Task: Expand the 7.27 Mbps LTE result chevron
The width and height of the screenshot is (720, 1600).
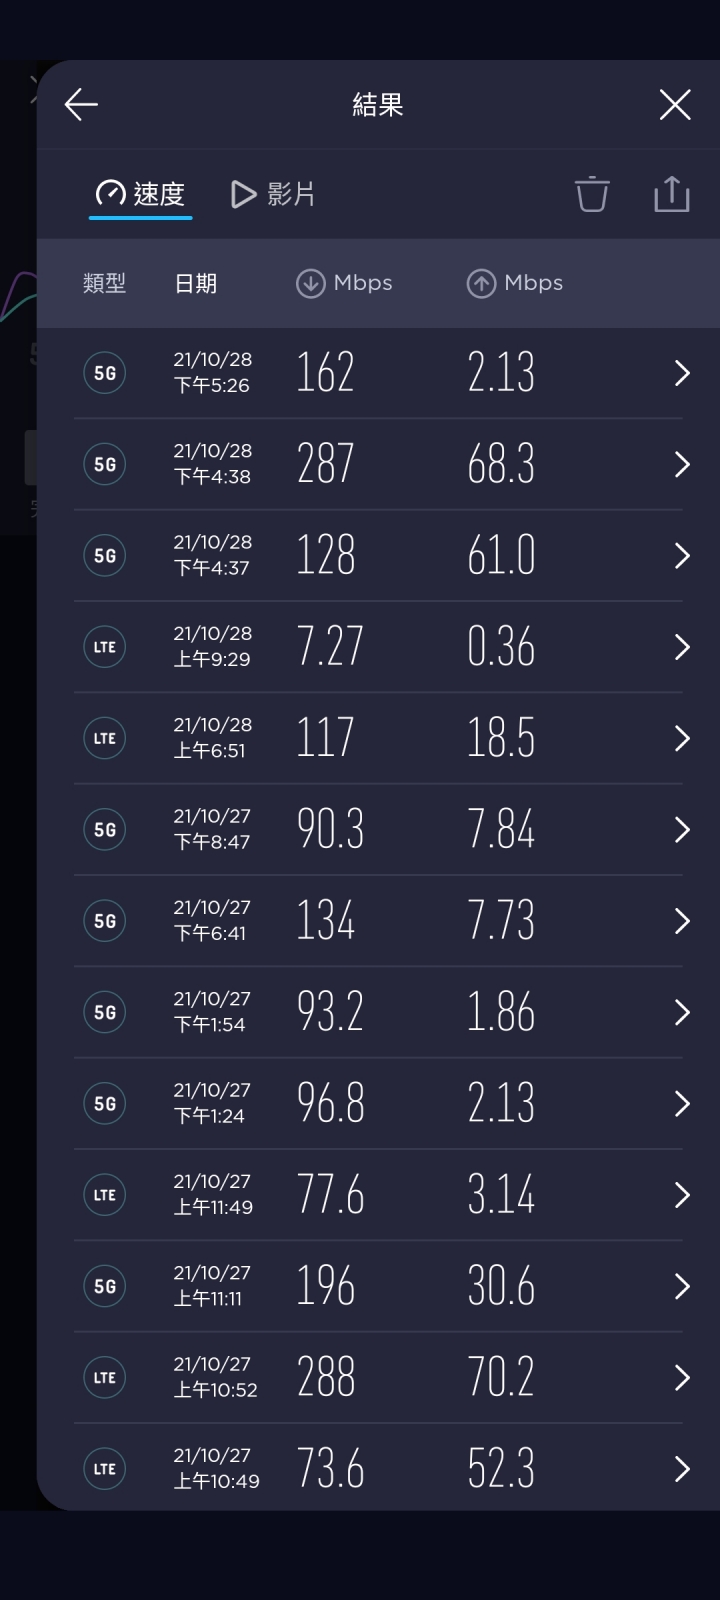Action: (682, 647)
